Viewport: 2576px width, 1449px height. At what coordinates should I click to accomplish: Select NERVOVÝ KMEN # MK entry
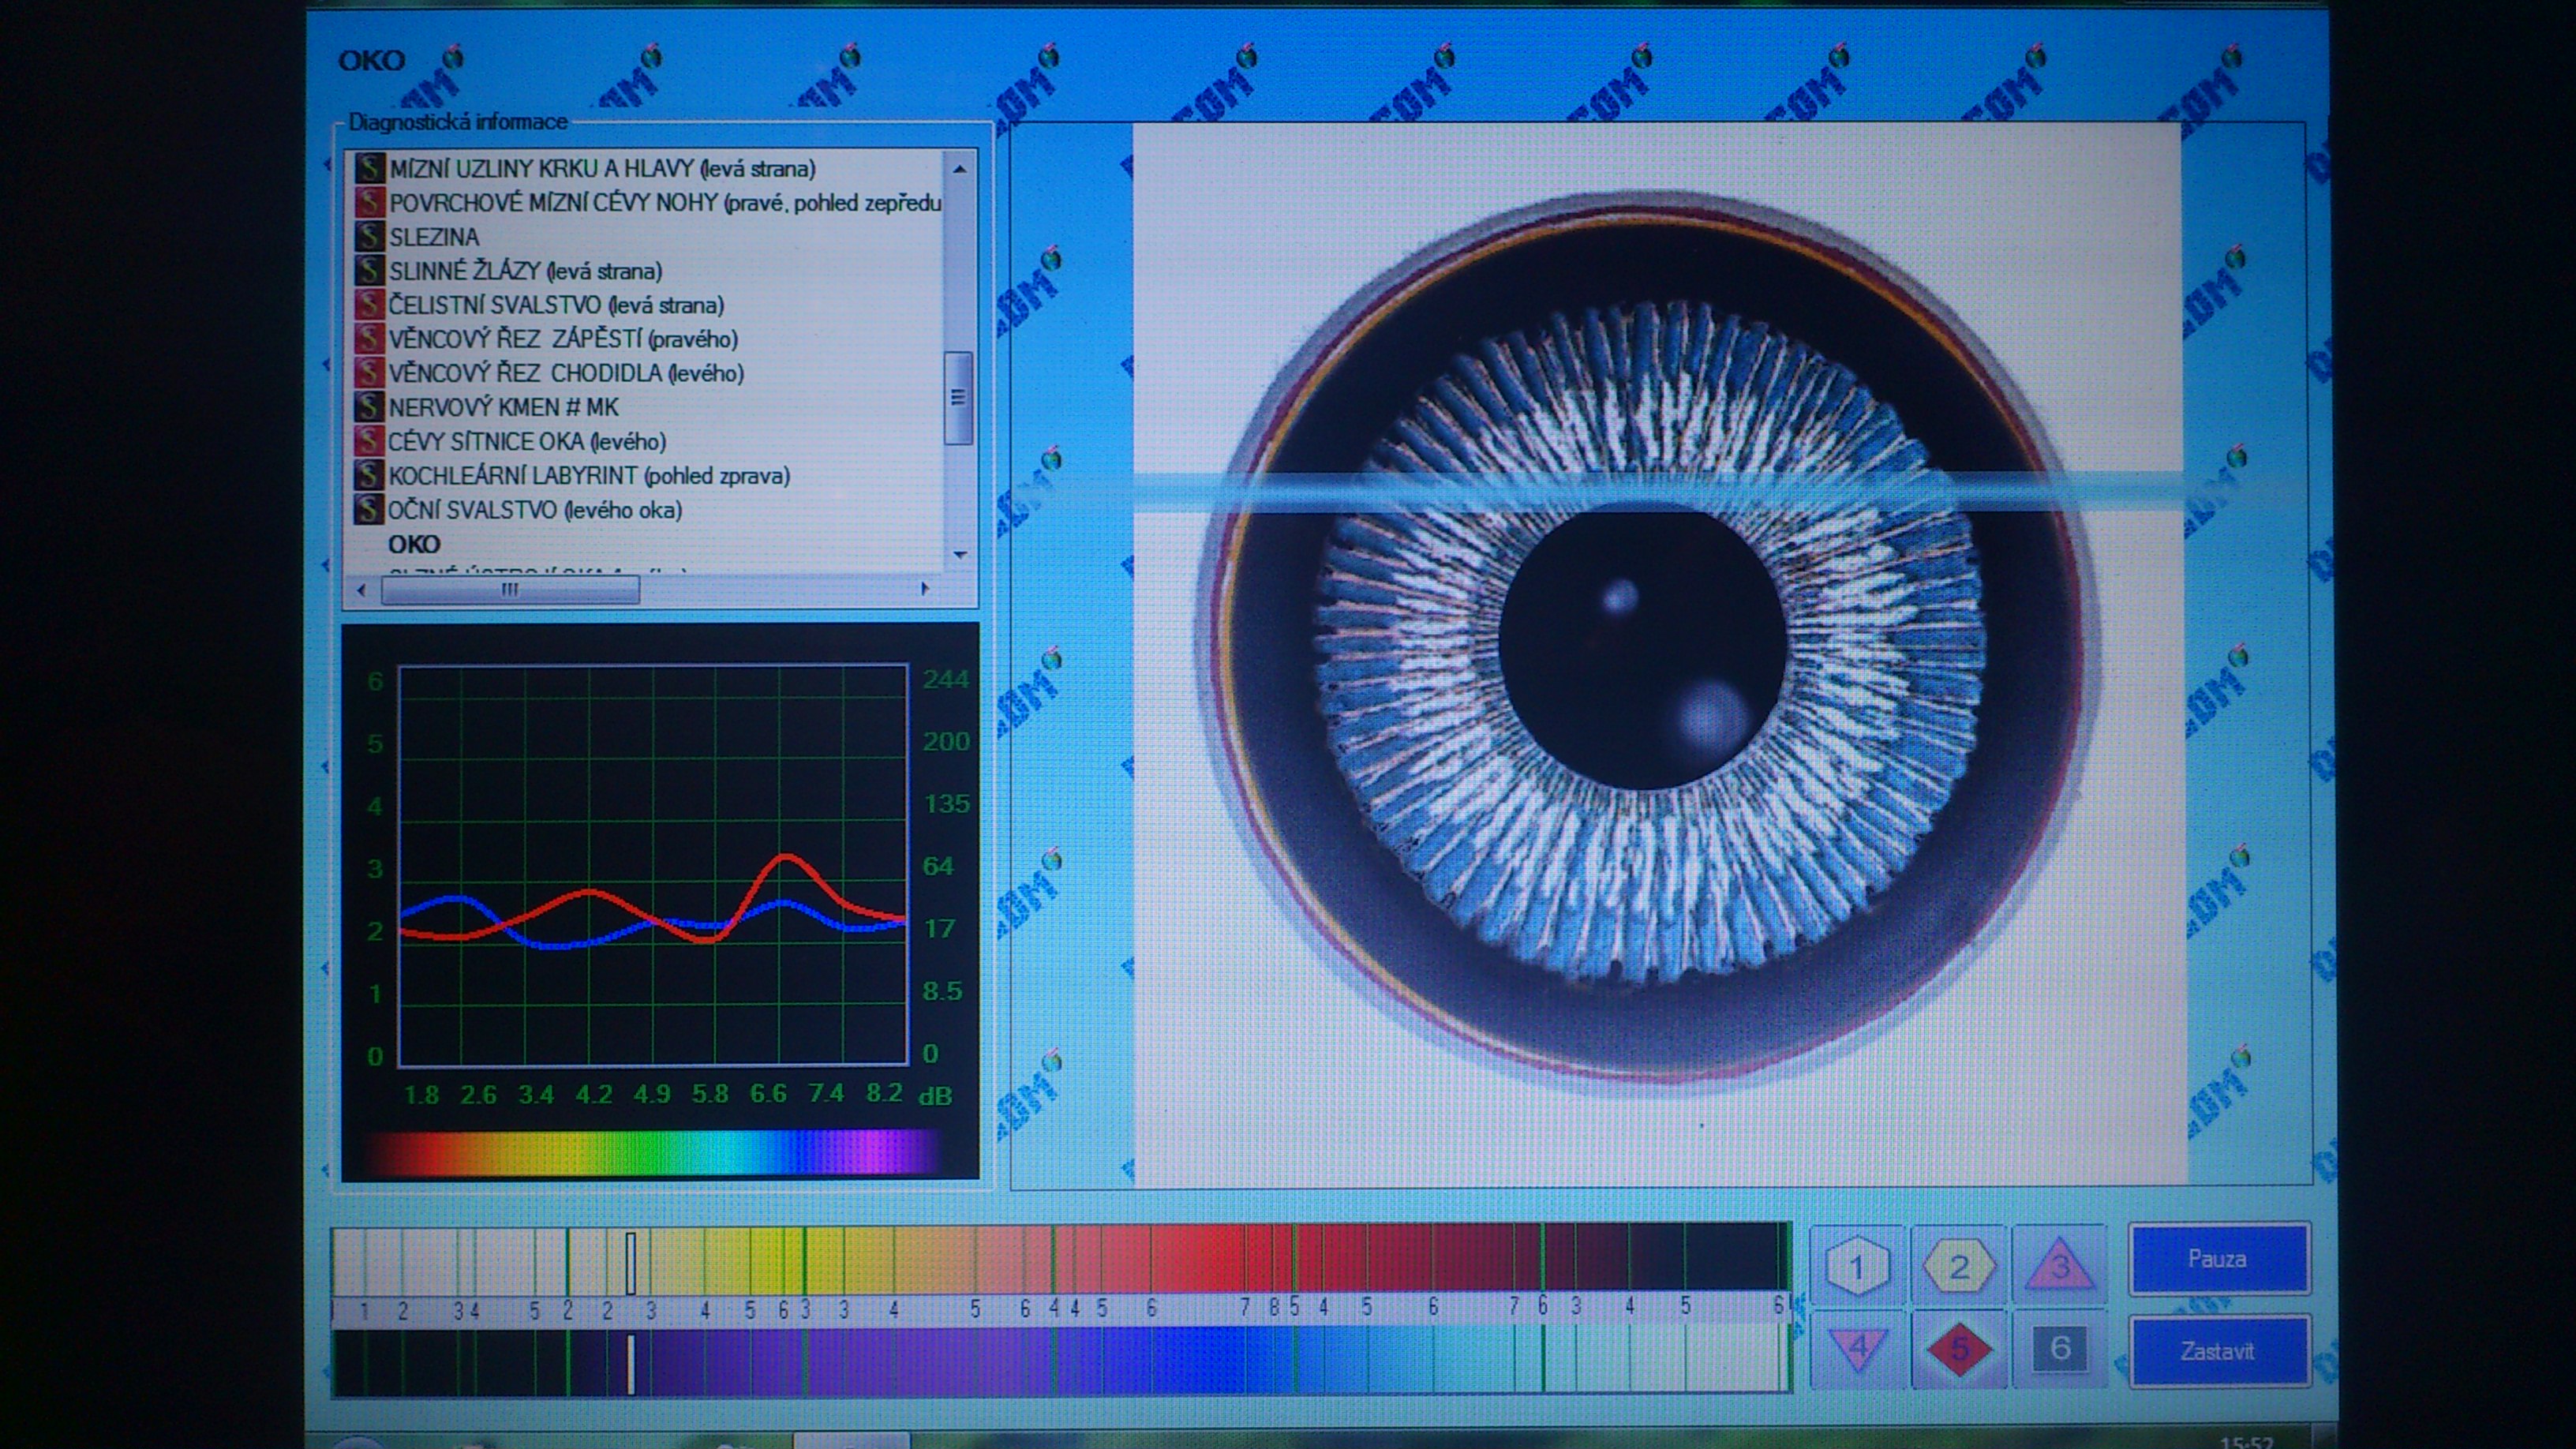[503, 406]
